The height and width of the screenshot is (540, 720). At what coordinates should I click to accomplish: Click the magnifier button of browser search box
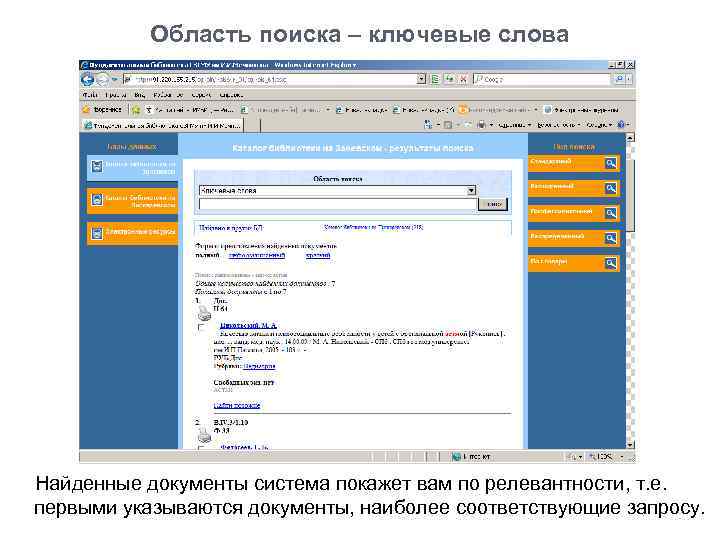pyautogui.click(x=619, y=79)
